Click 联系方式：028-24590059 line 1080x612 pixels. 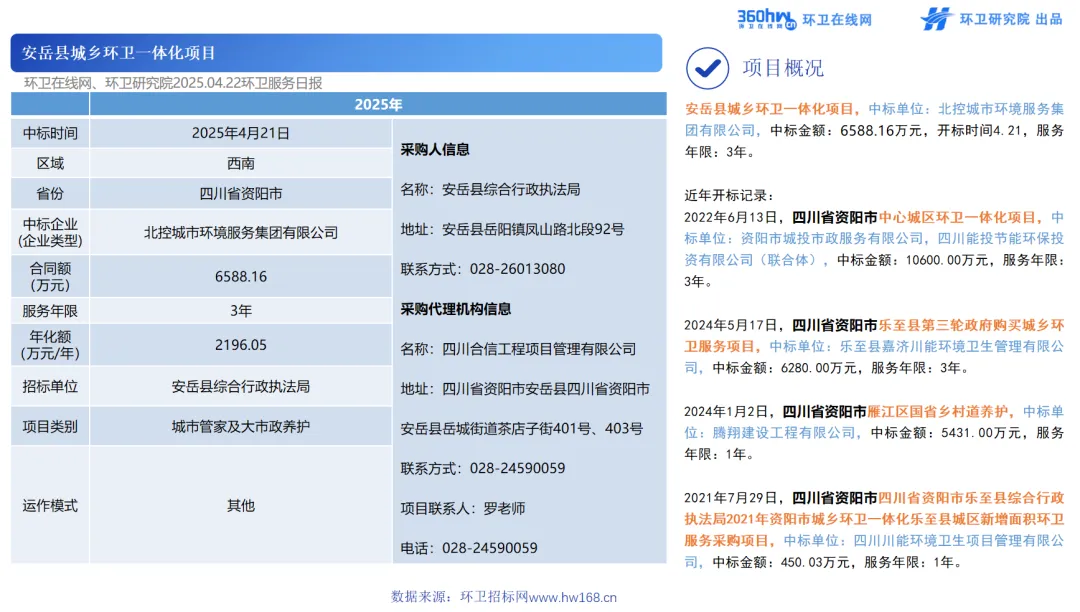pos(483,469)
